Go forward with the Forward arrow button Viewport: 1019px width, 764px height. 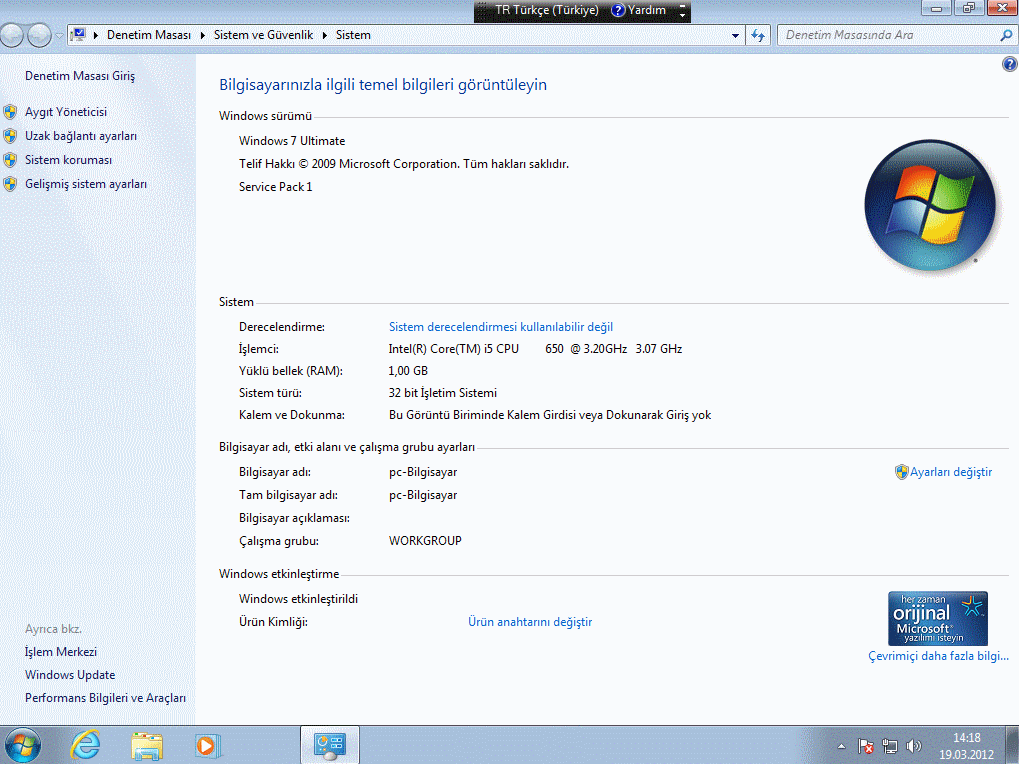tap(39, 35)
